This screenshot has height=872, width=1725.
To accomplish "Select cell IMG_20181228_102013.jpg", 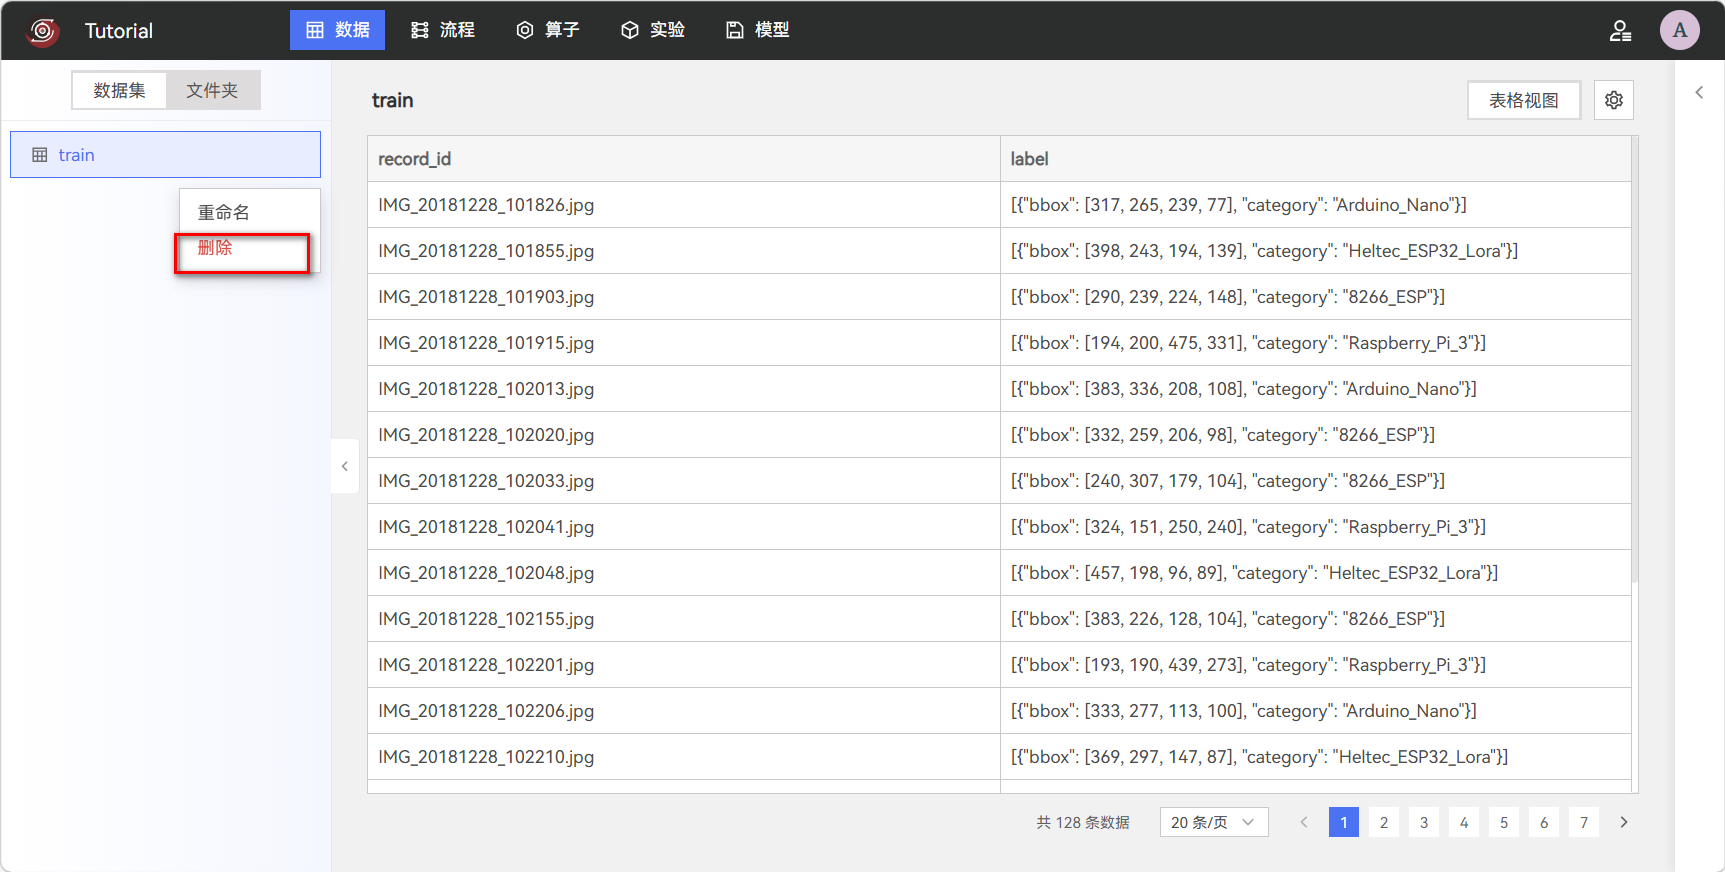I will (x=684, y=389).
